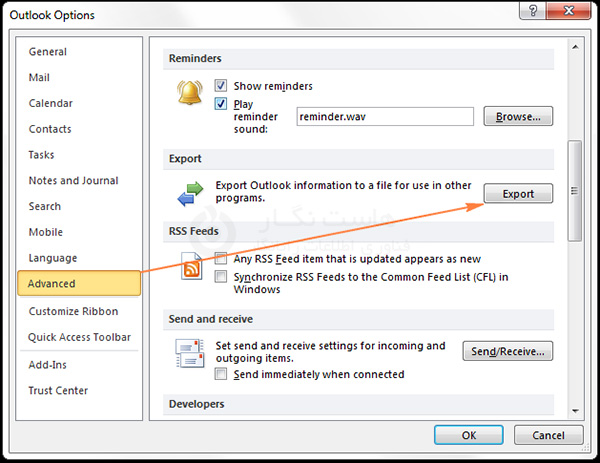Check Synchronize RSS Feeds to Common Feed List

[x=221, y=276]
